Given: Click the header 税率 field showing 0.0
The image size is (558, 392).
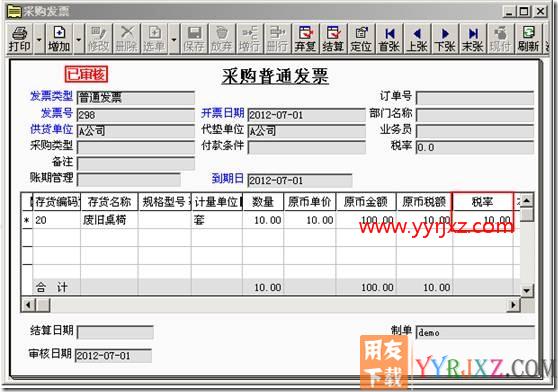Looking at the screenshot, I should [475, 147].
